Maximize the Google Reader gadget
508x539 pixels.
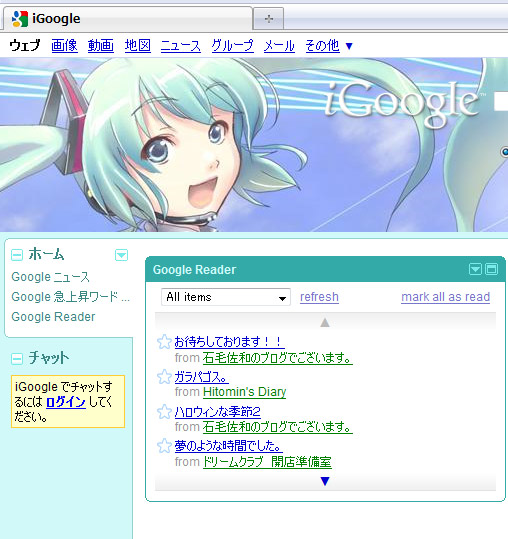[x=492, y=269]
